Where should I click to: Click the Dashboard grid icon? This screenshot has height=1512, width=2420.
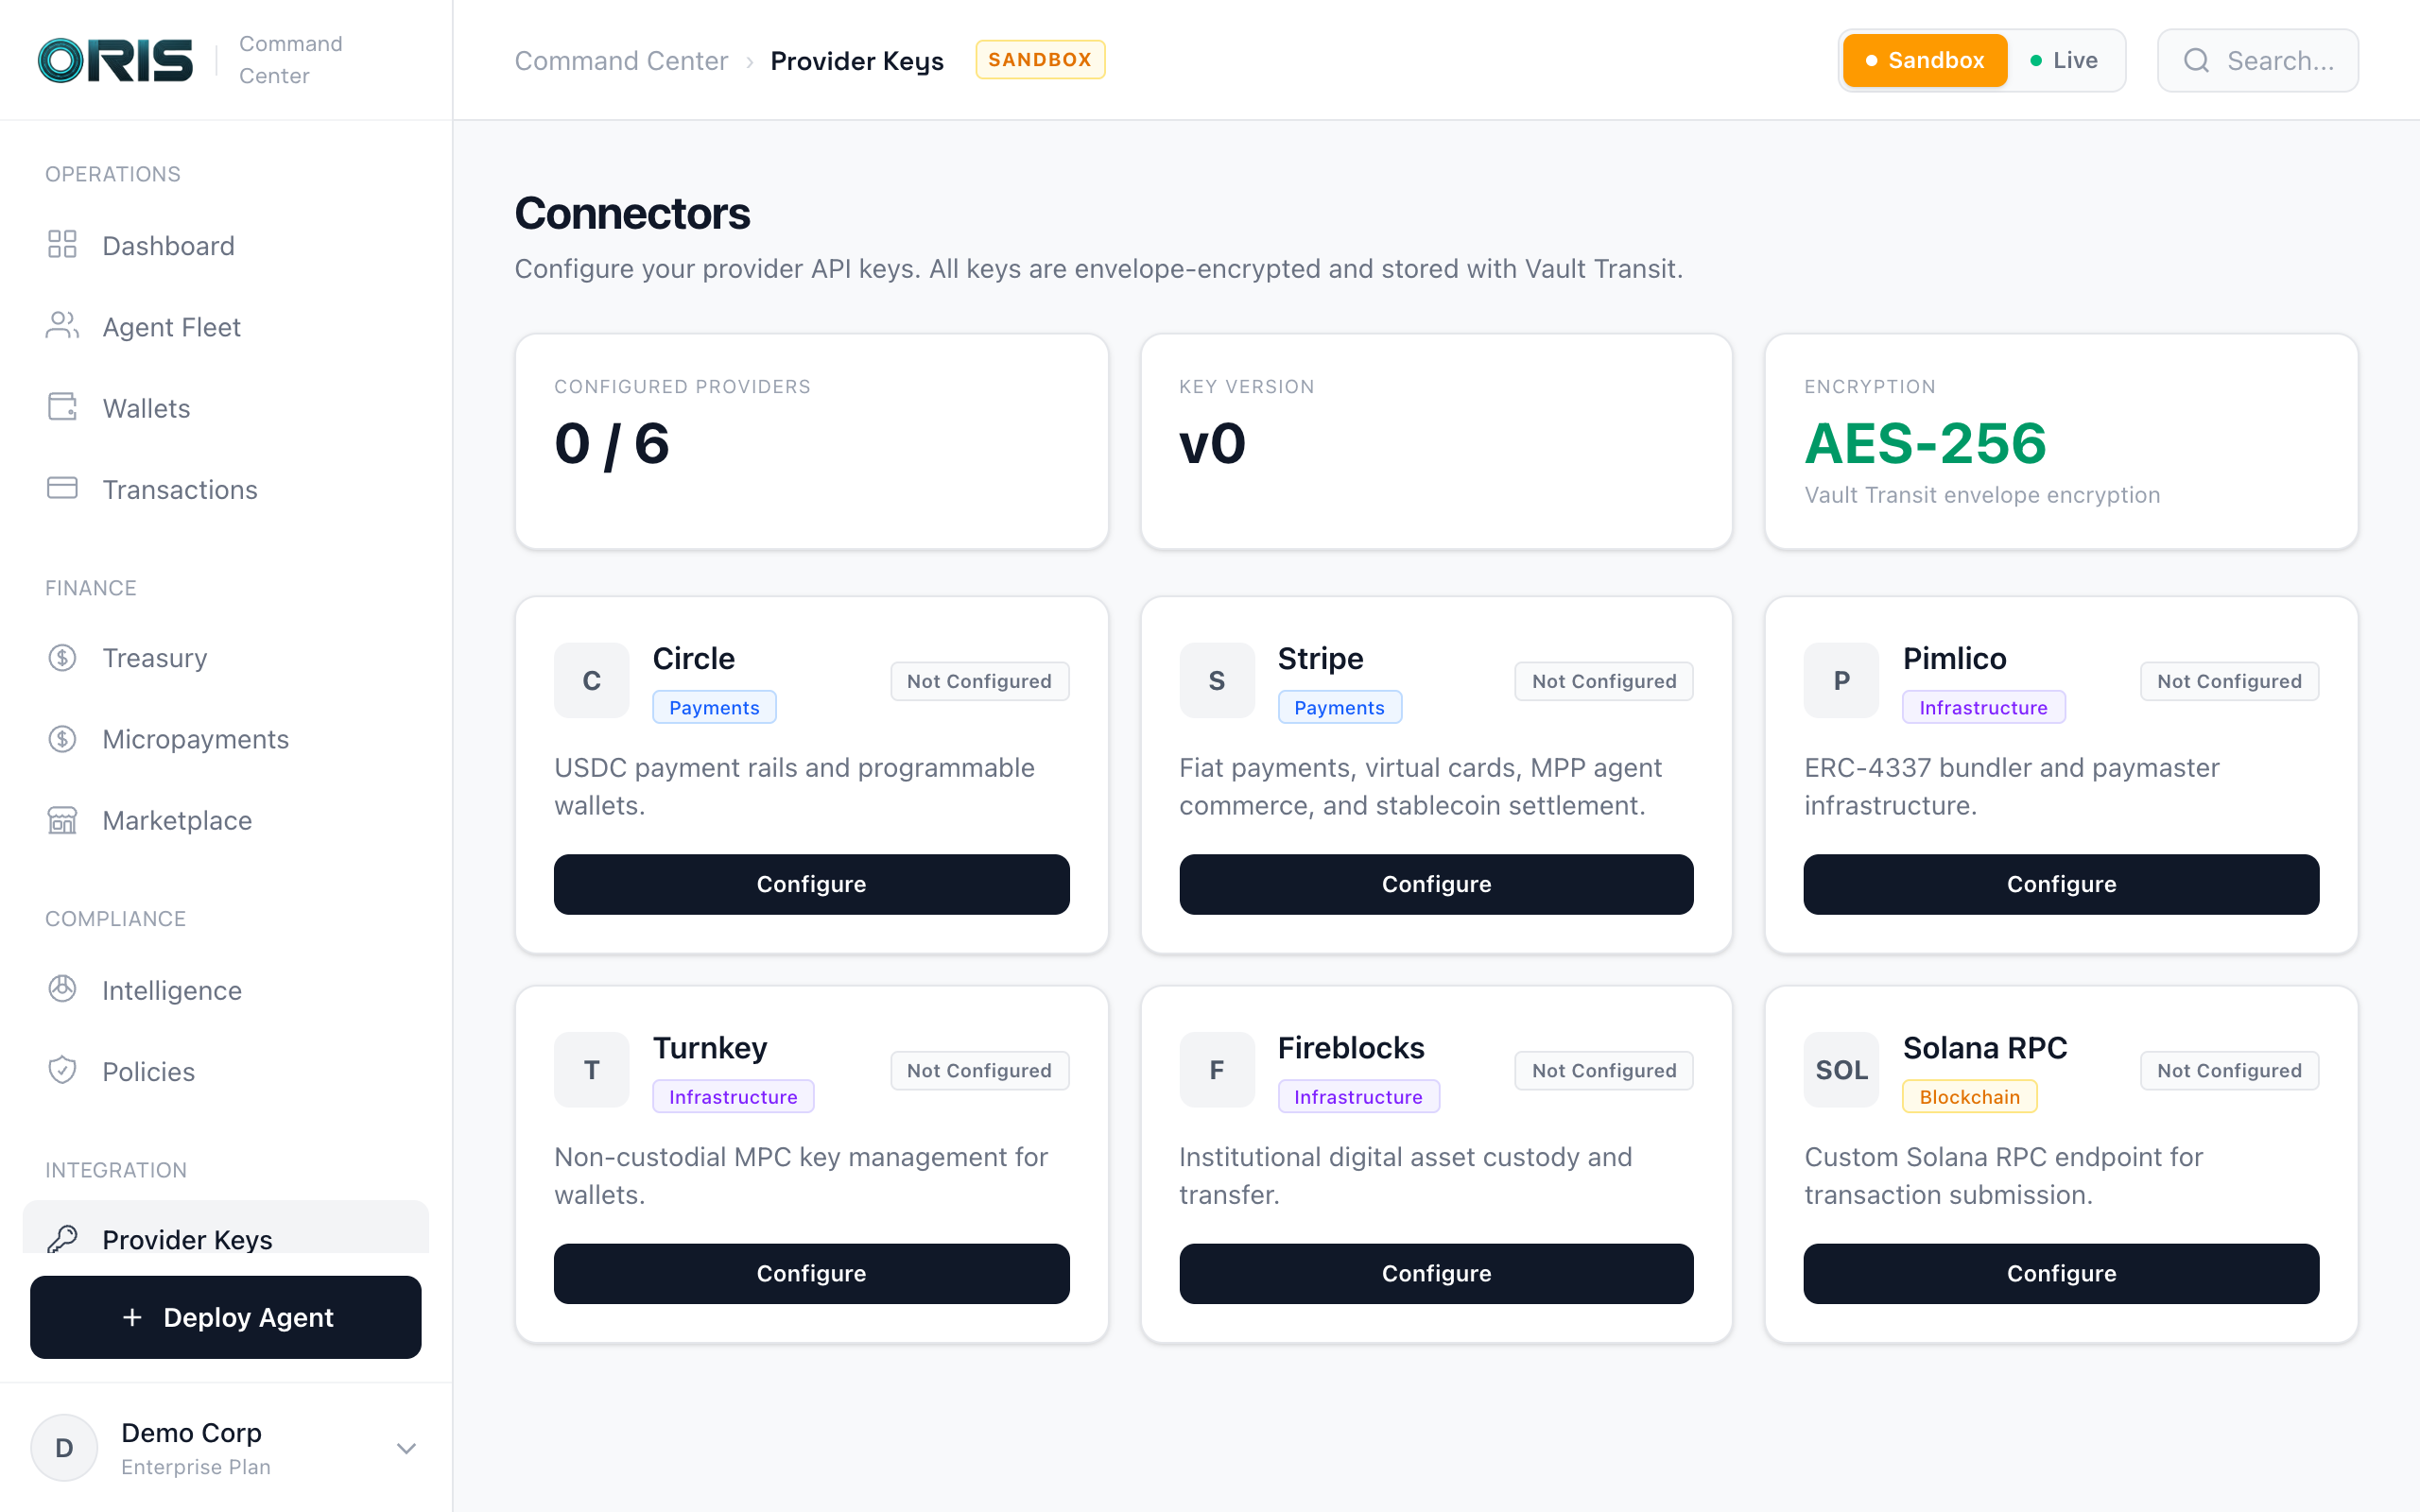[x=62, y=245]
